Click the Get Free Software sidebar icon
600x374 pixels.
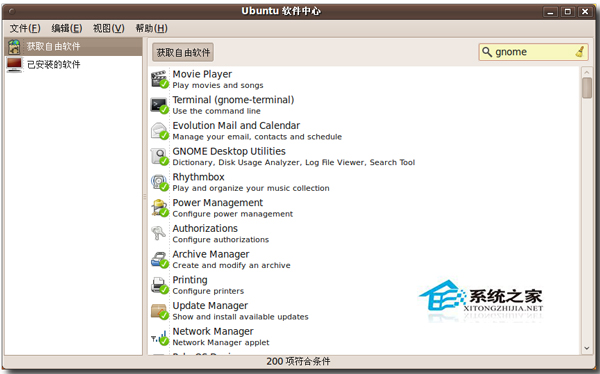(15, 47)
